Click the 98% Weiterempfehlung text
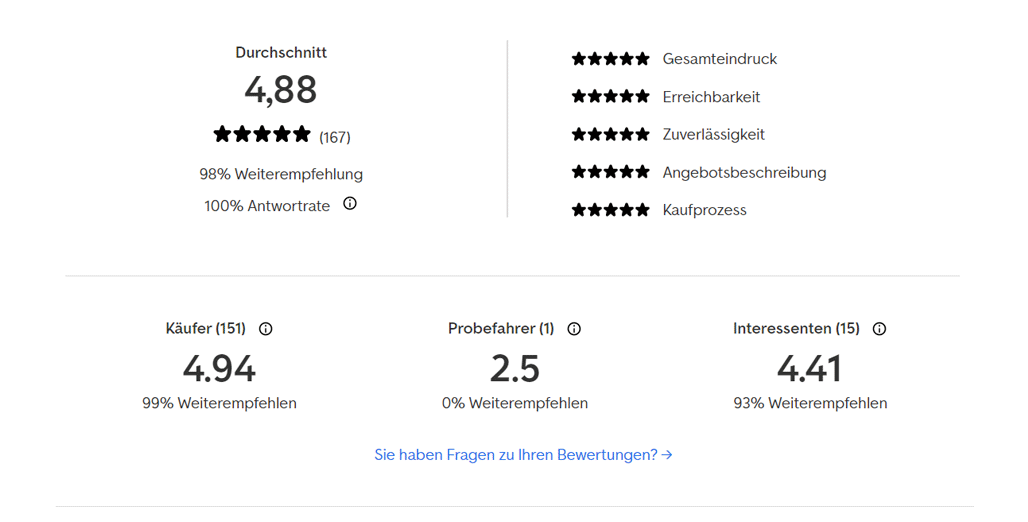This screenshot has height=522, width=1028. [x=281, y=174]
